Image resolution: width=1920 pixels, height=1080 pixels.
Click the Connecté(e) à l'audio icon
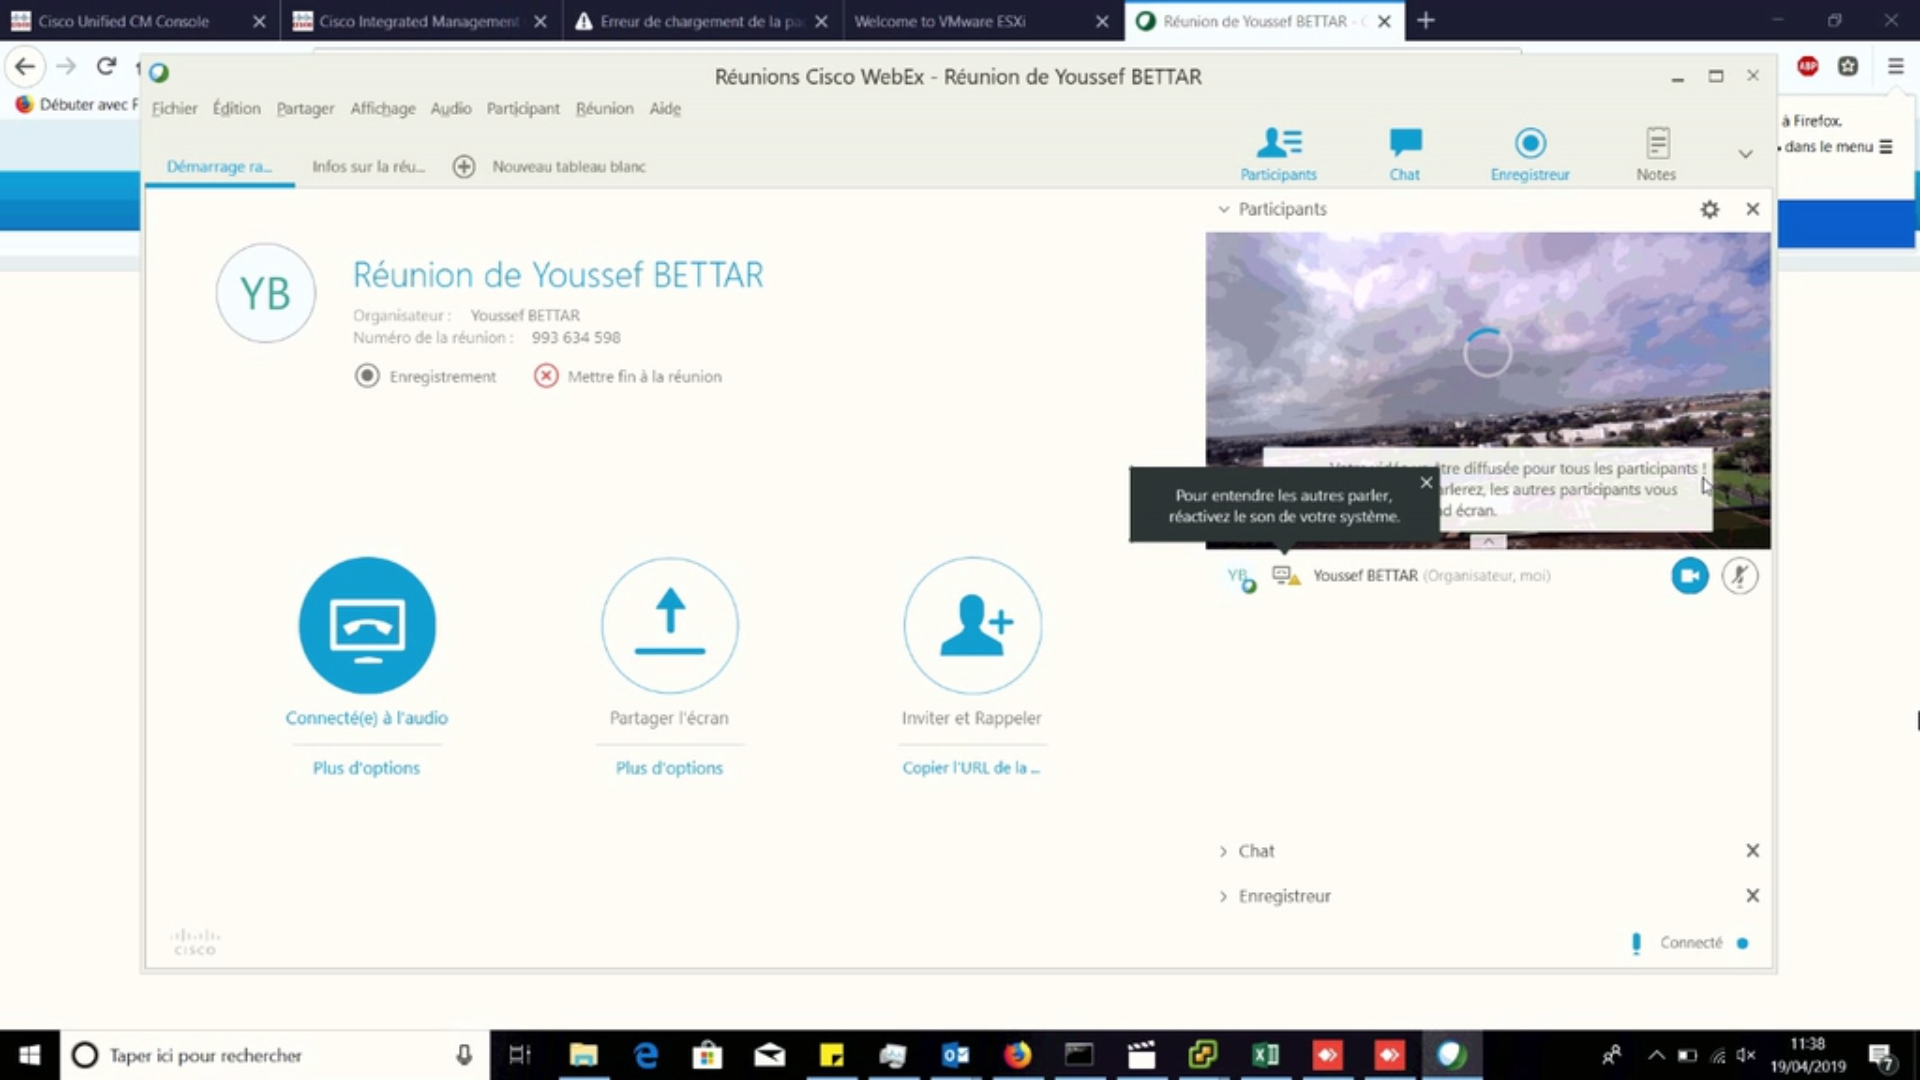click(x=367, y=625)
